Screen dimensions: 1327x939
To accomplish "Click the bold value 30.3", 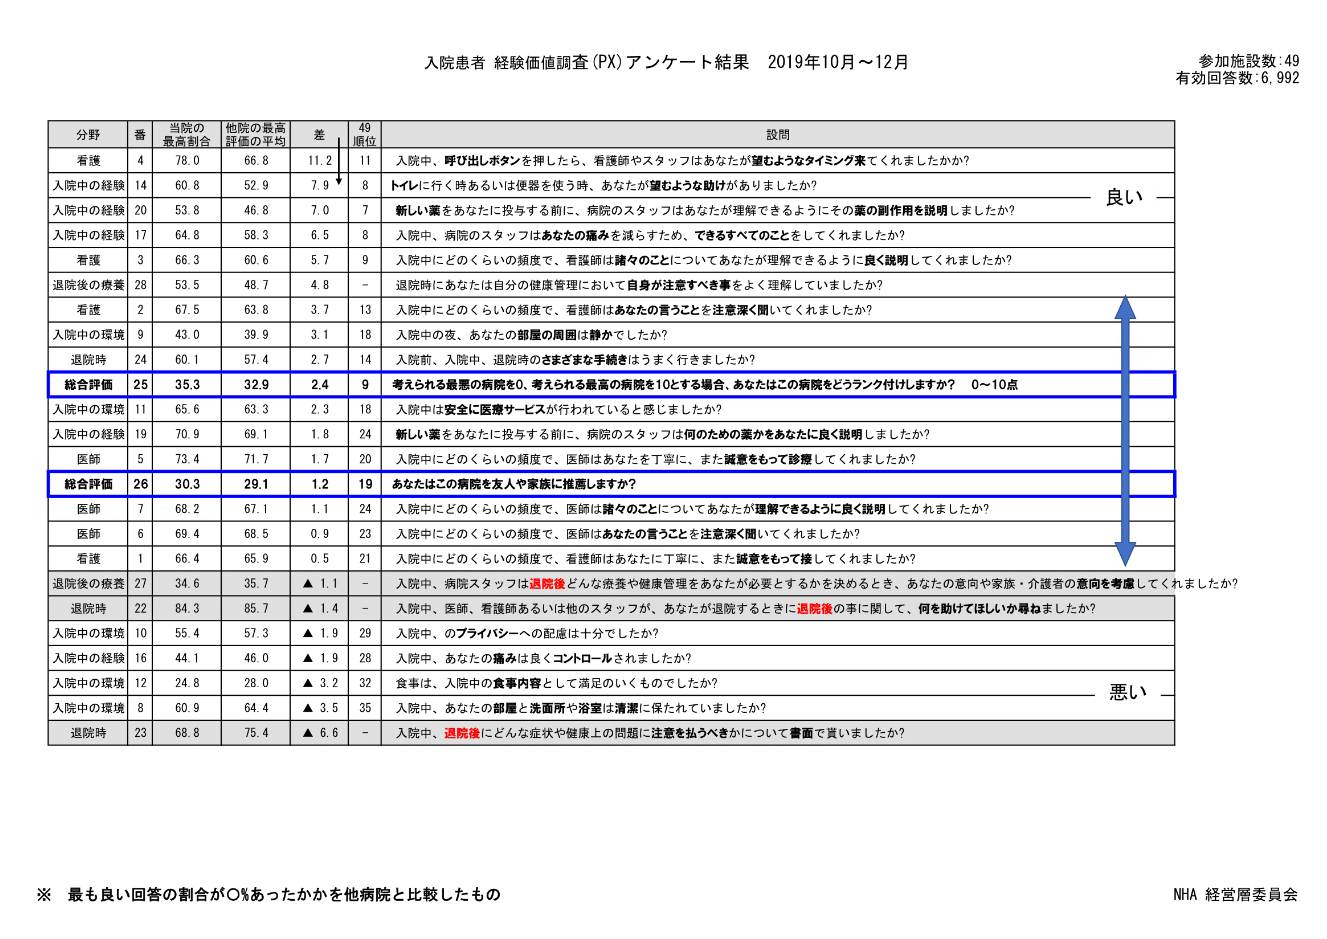I will 187,484.
